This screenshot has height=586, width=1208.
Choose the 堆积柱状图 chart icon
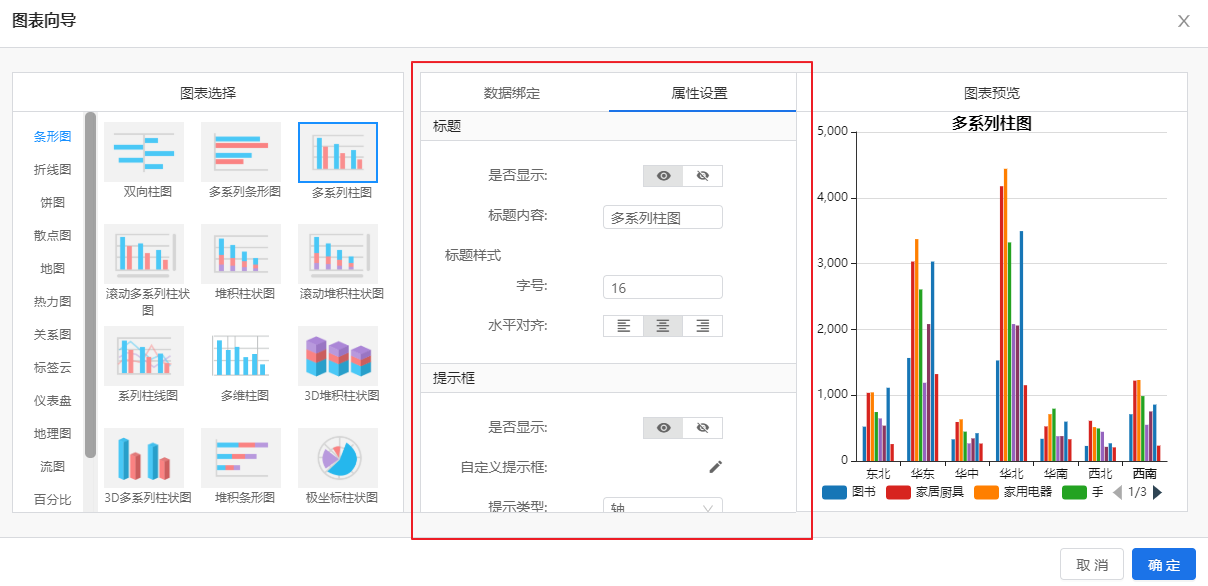click(241, 254)
